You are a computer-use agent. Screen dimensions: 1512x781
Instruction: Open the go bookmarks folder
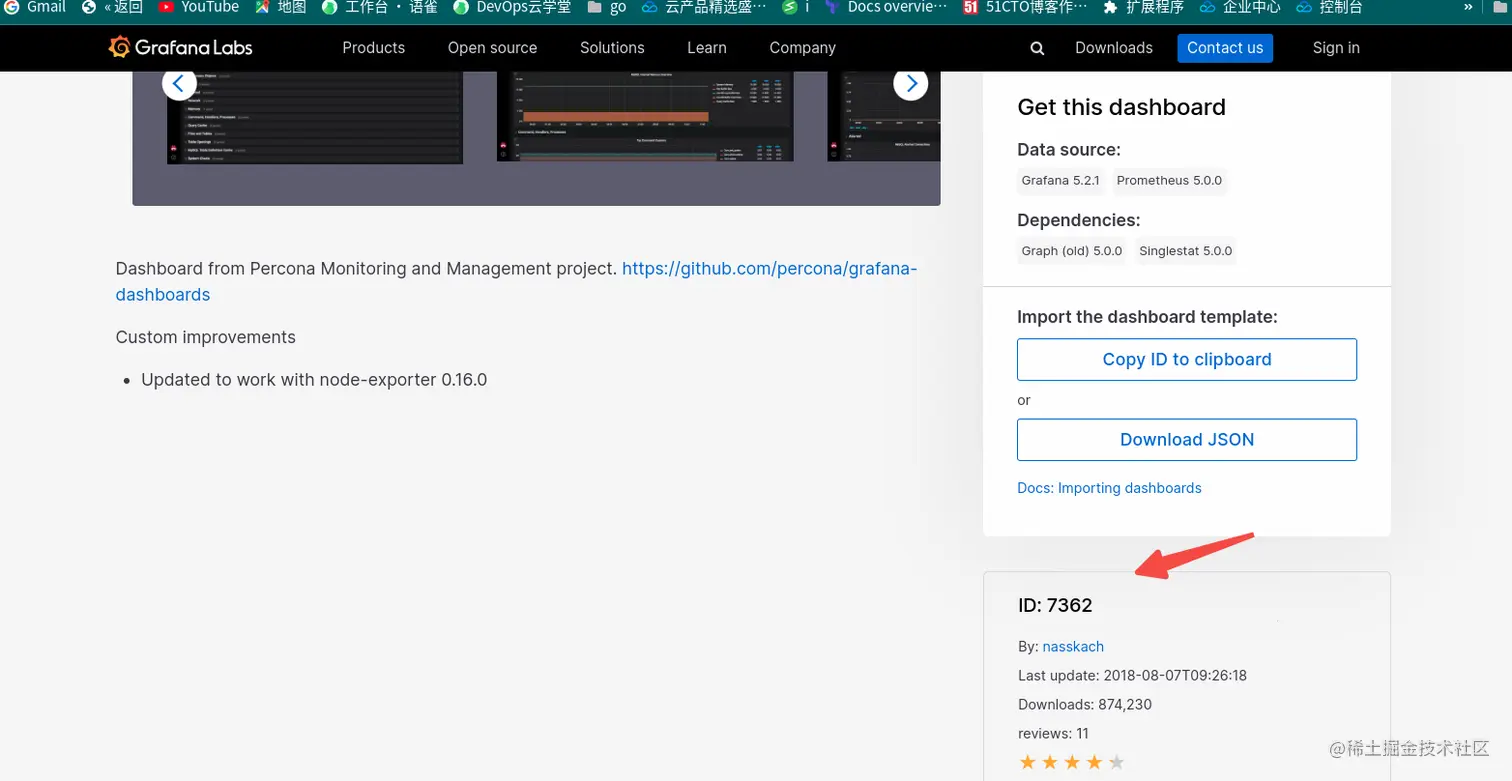[x=607, y=7]
